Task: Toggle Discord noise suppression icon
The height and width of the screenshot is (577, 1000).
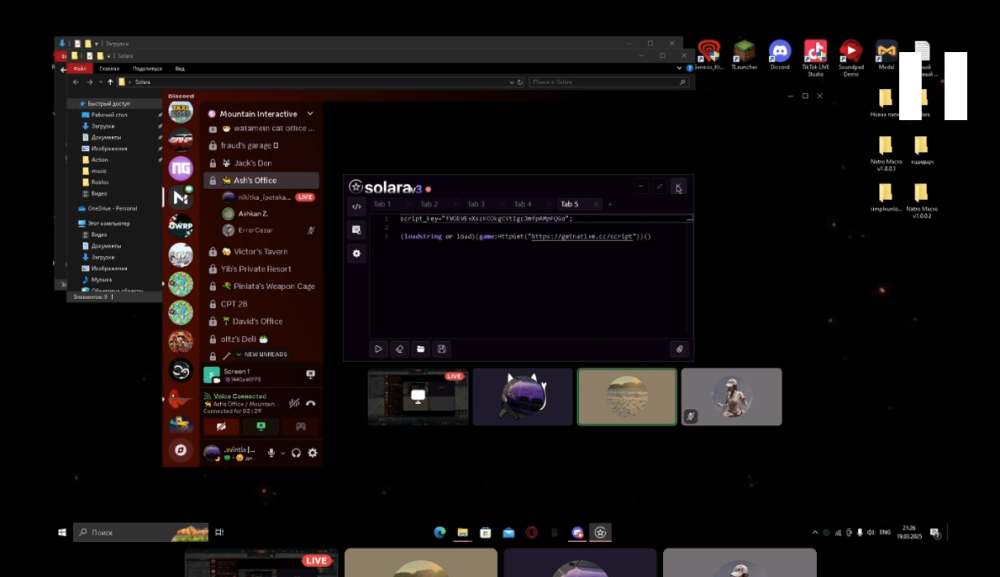Action: [294, 403]
